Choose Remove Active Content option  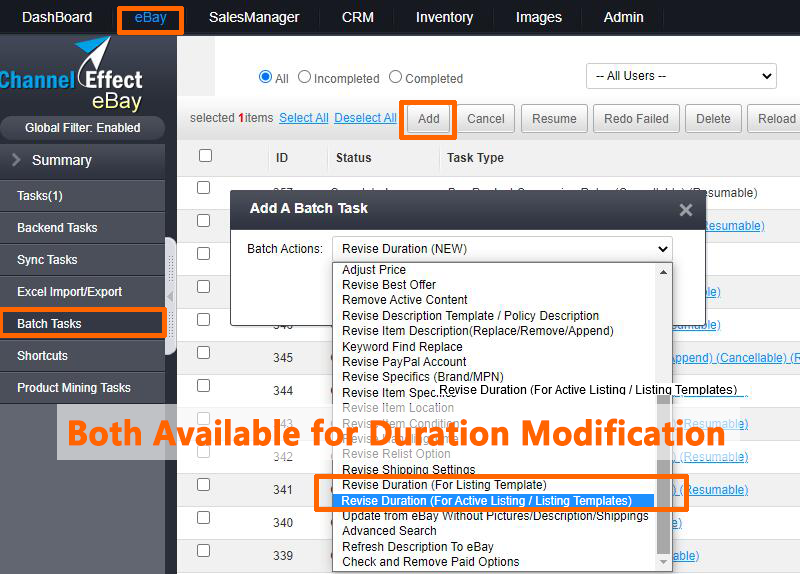(405, 300)
